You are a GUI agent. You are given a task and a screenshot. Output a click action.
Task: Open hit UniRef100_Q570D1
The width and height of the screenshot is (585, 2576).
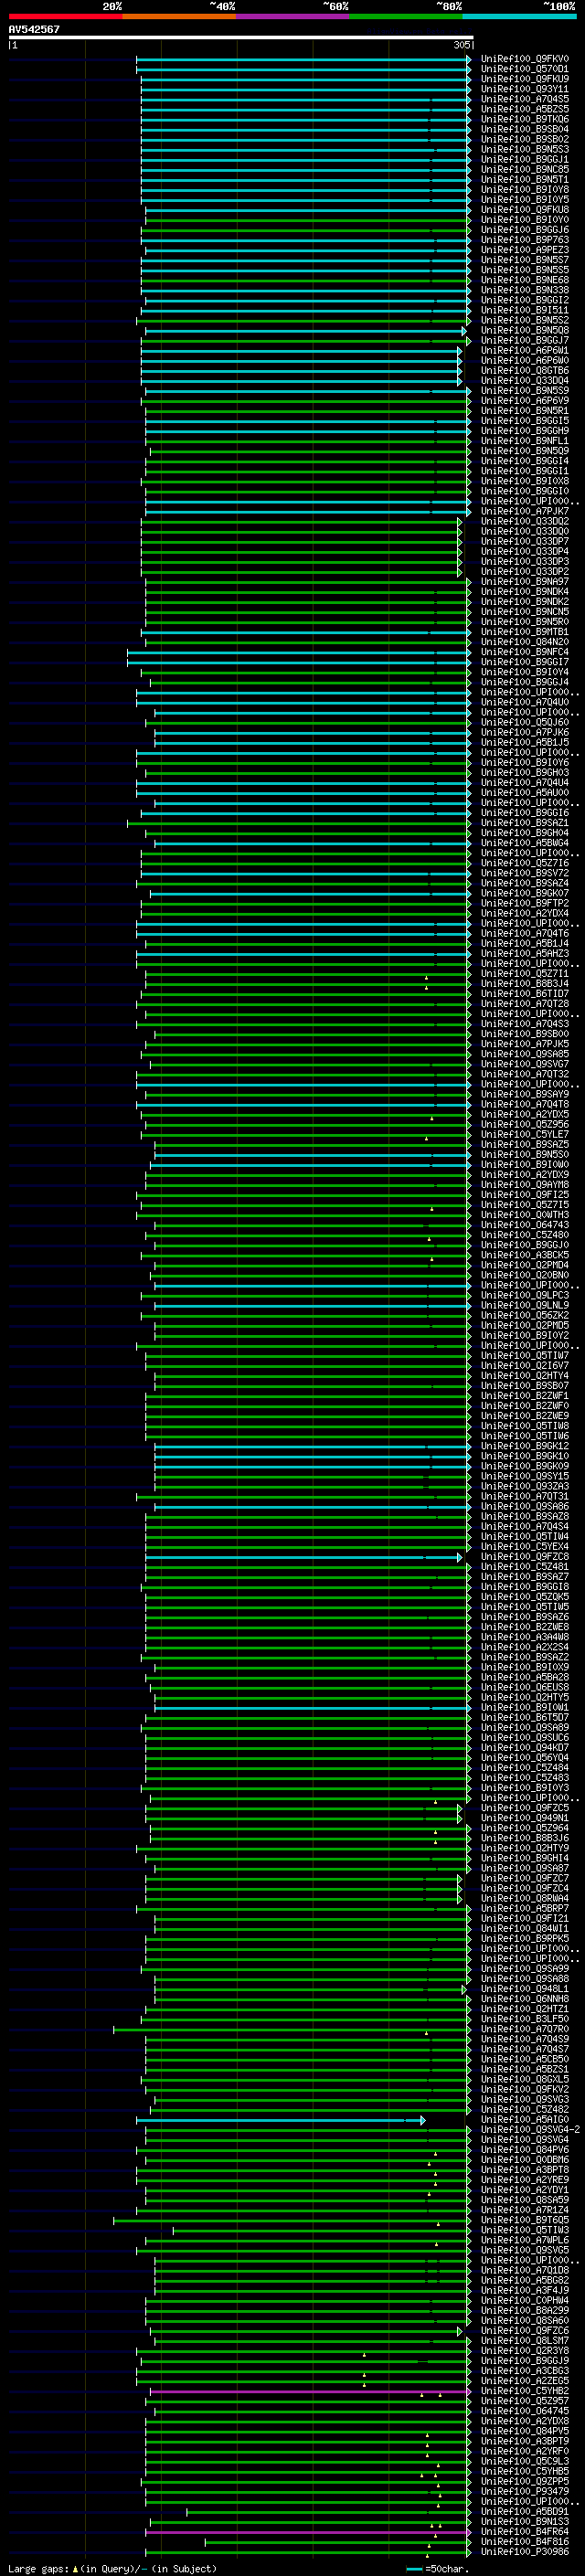pos(525,69)
